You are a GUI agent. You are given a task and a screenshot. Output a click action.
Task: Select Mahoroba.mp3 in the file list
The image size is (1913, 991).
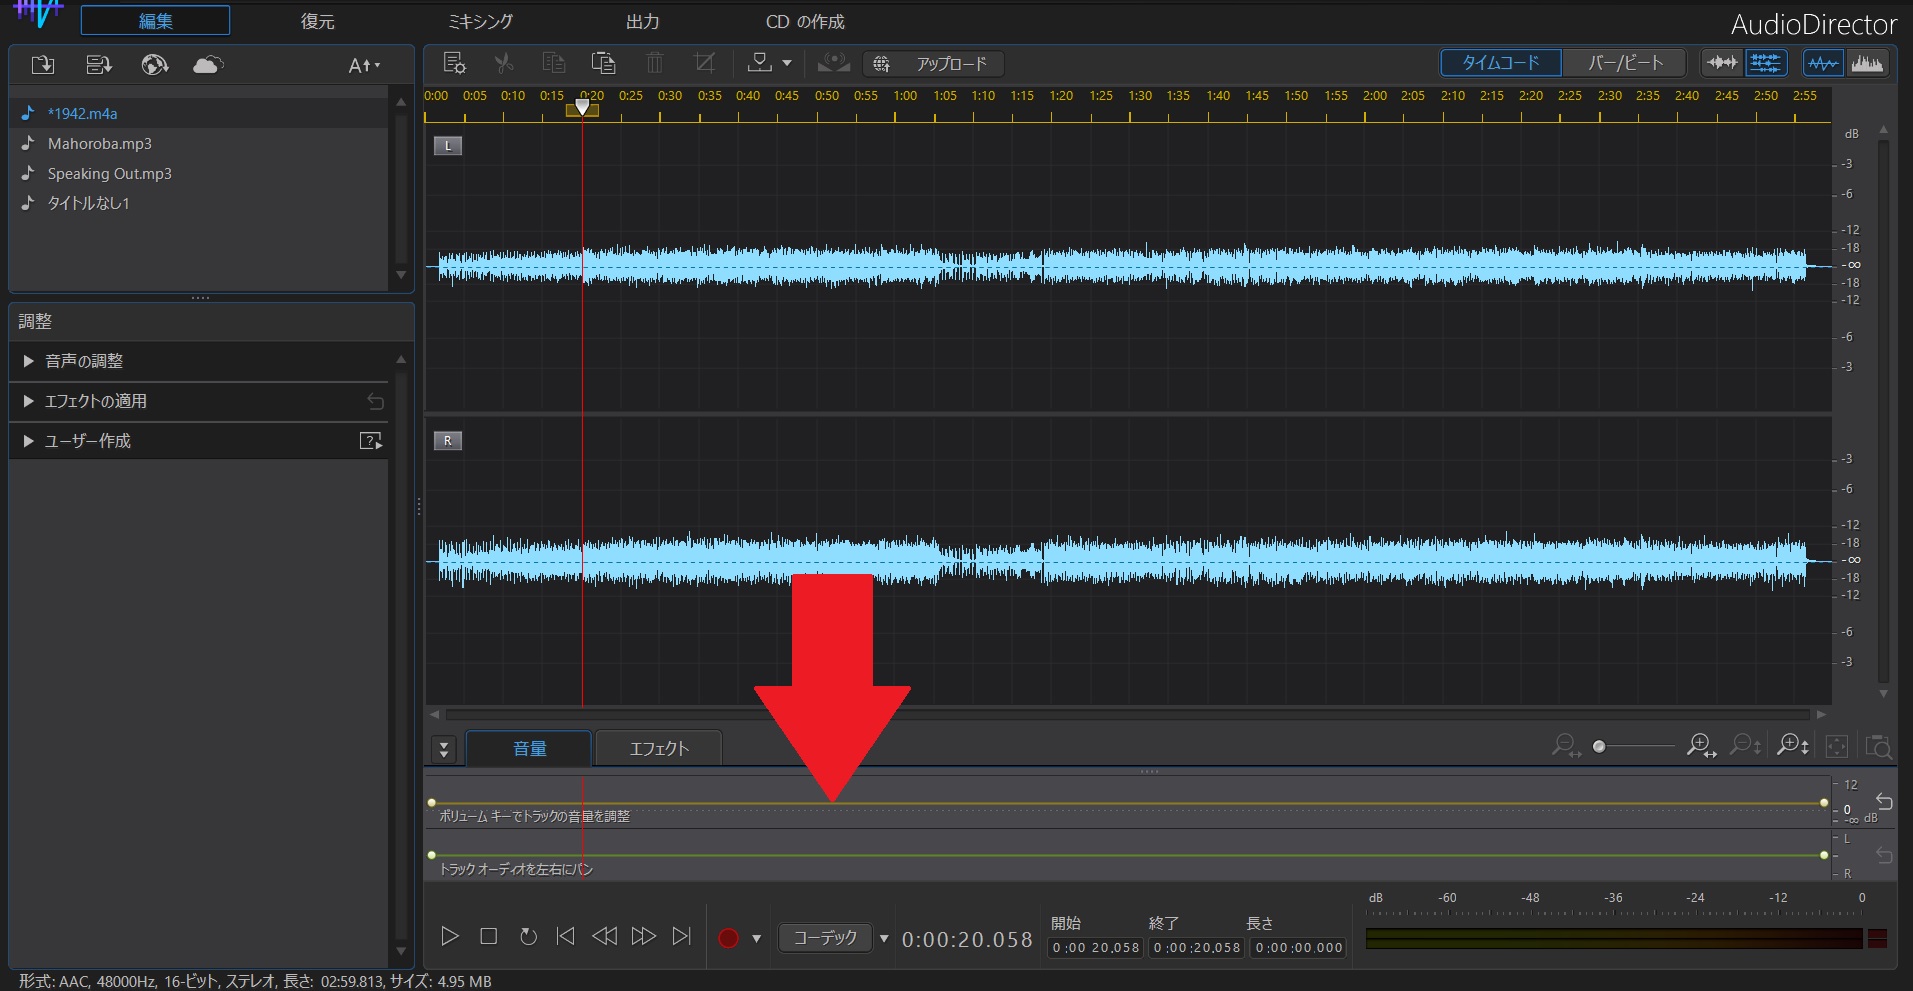point(99,143)
